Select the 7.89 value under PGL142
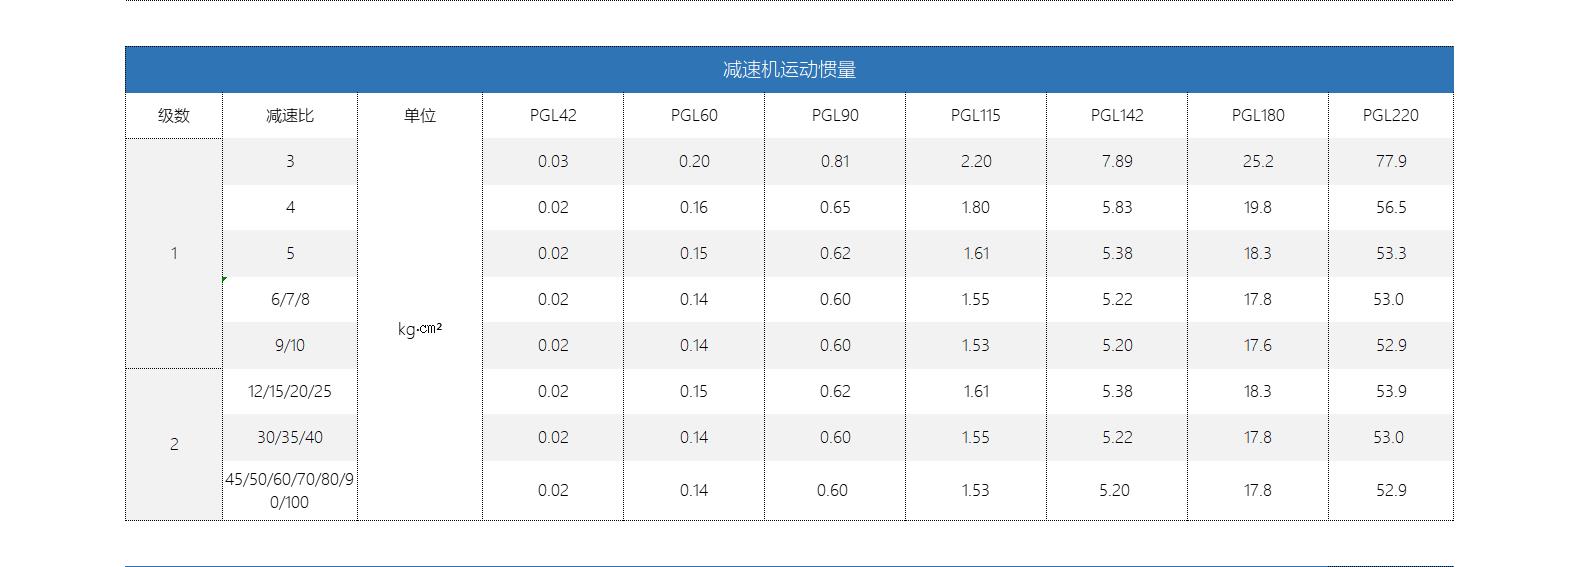1579x567 pixels. point(1117,161)
